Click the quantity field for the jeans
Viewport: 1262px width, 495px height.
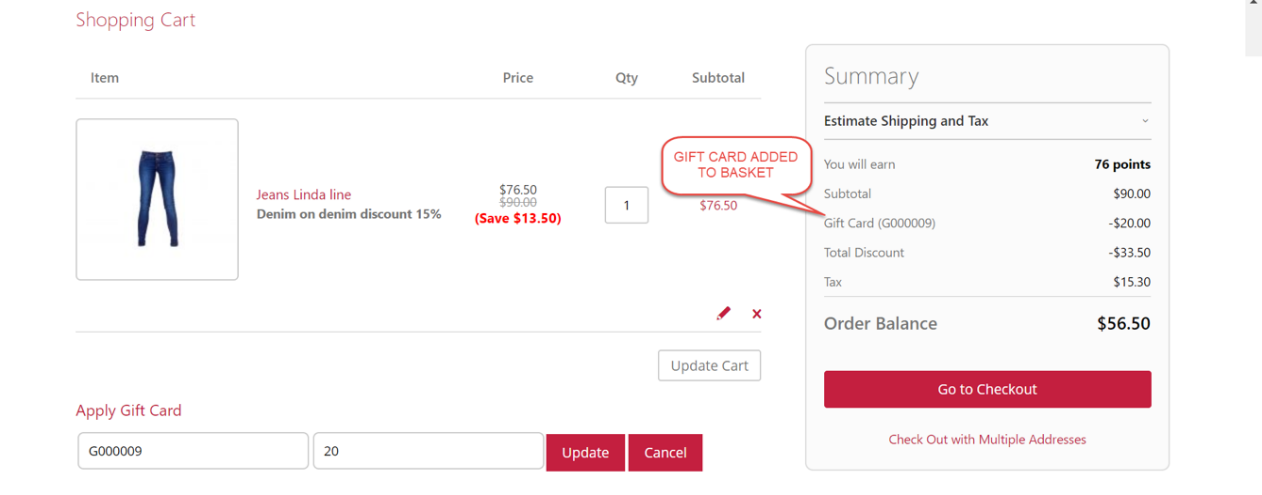626,205
